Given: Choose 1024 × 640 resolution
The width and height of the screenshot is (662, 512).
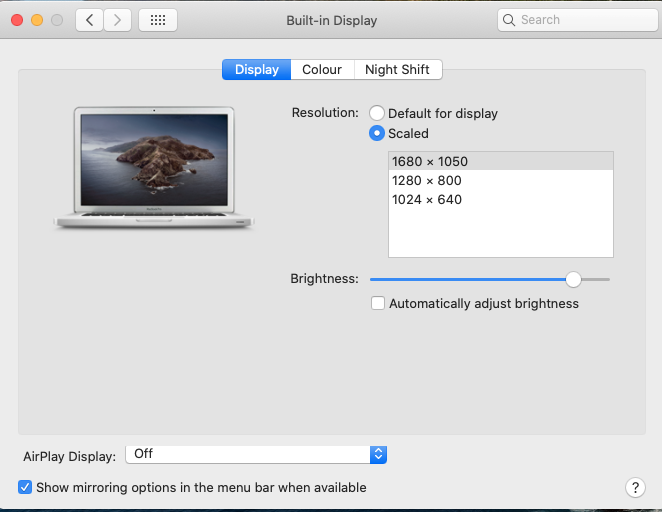Looking at the screenshot, I should (x=501, y=199).
